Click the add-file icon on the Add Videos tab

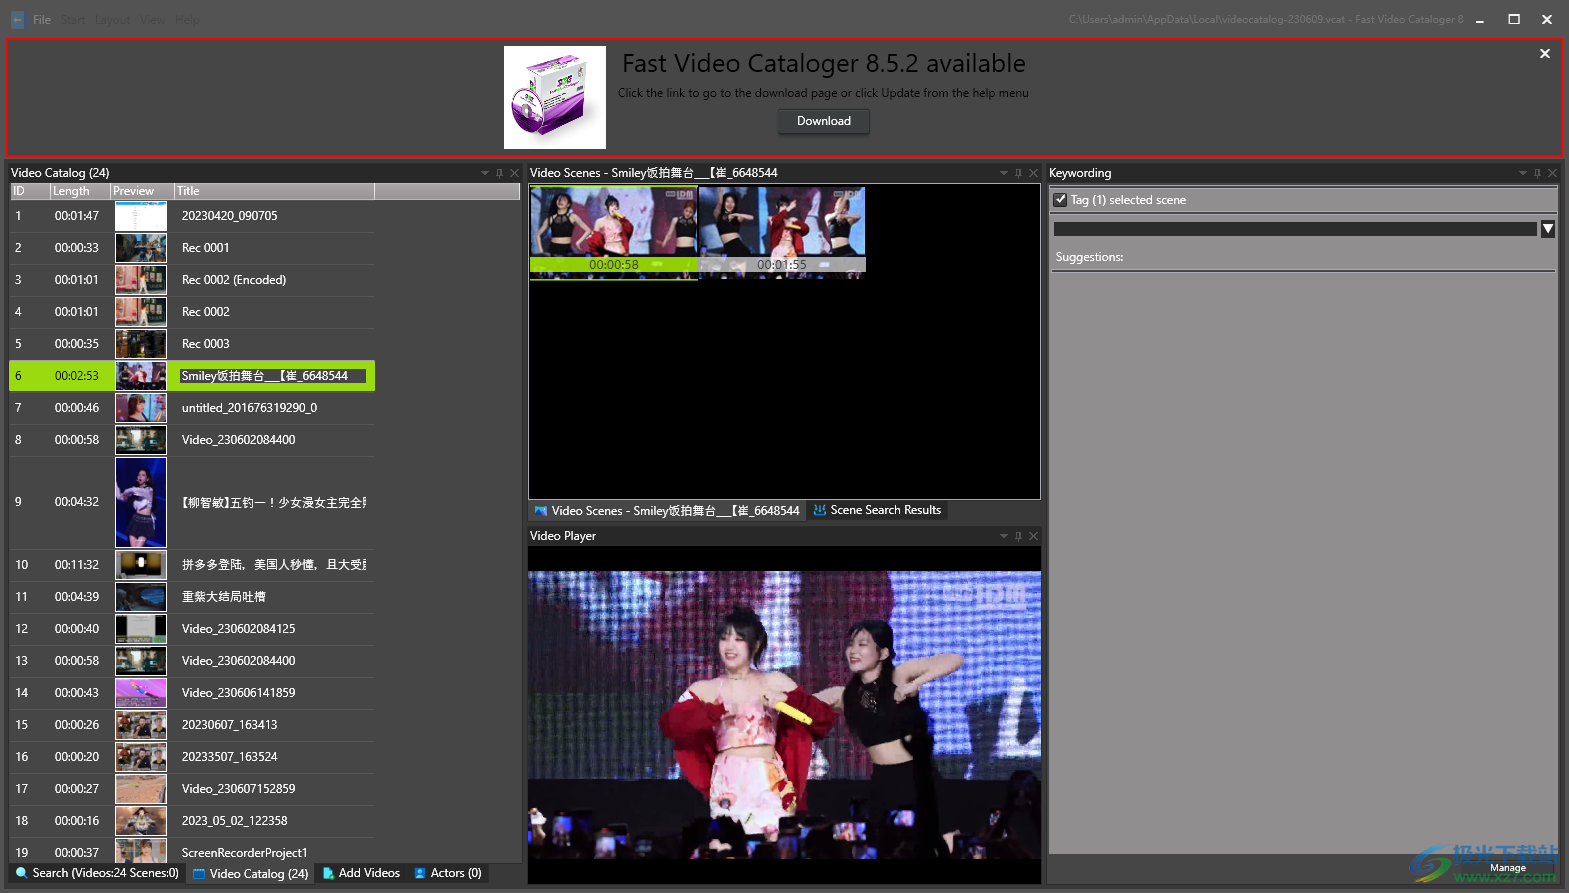pos(328,873)
